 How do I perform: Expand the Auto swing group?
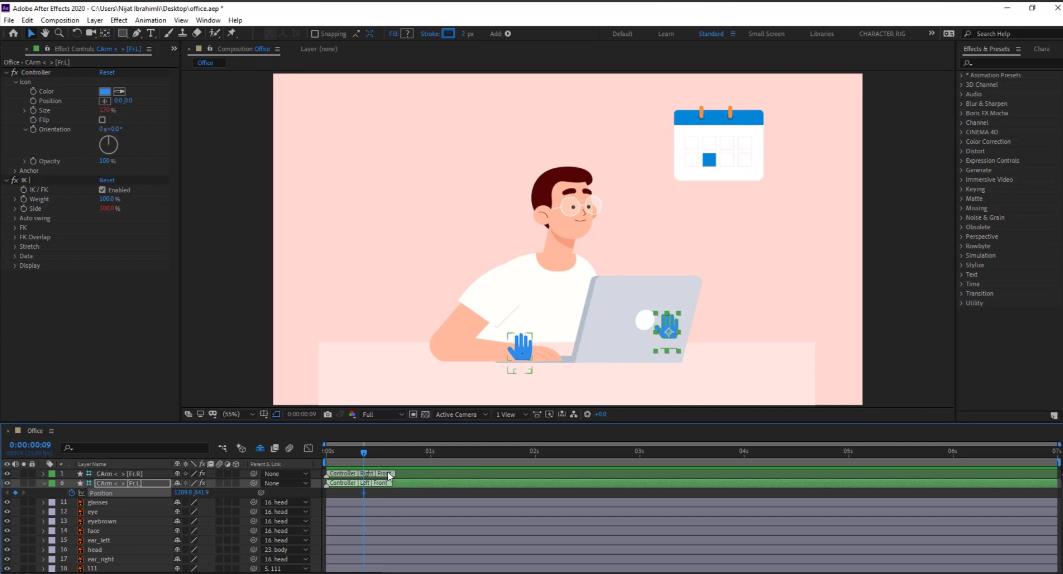15,218
